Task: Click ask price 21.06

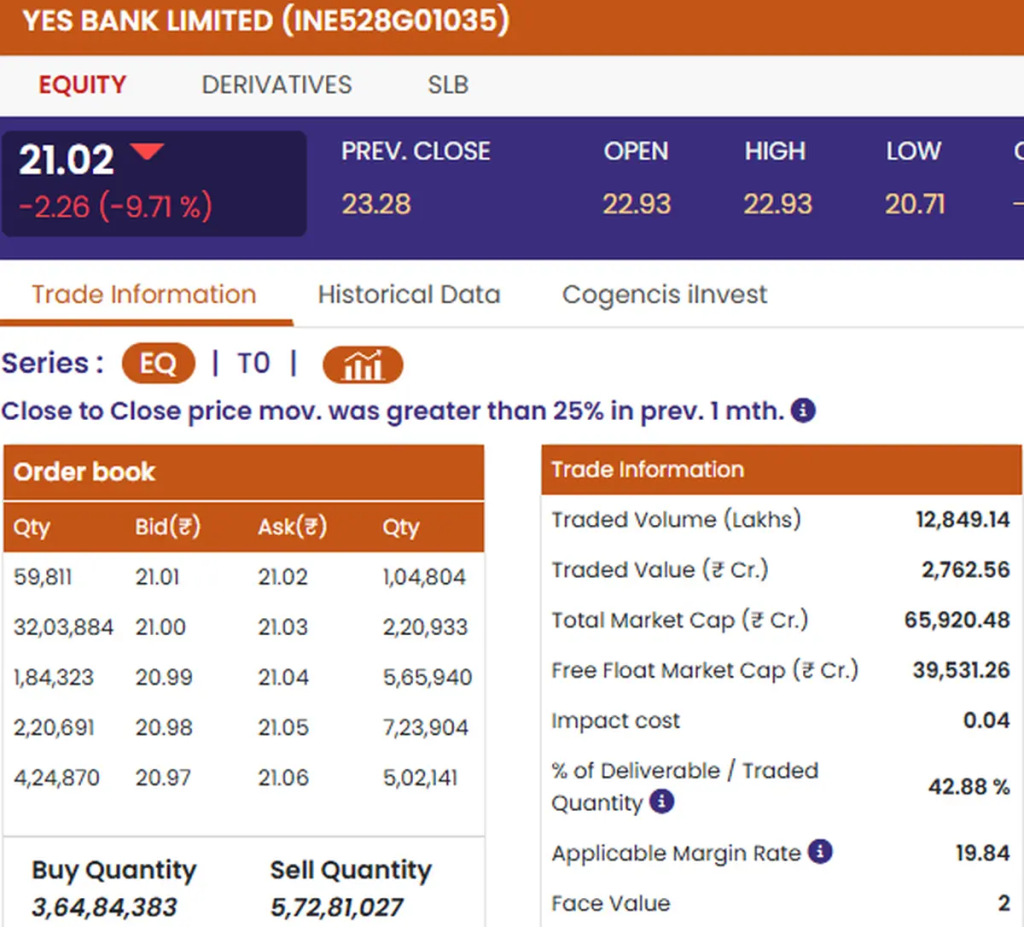Action: click(x=283, y=778)
